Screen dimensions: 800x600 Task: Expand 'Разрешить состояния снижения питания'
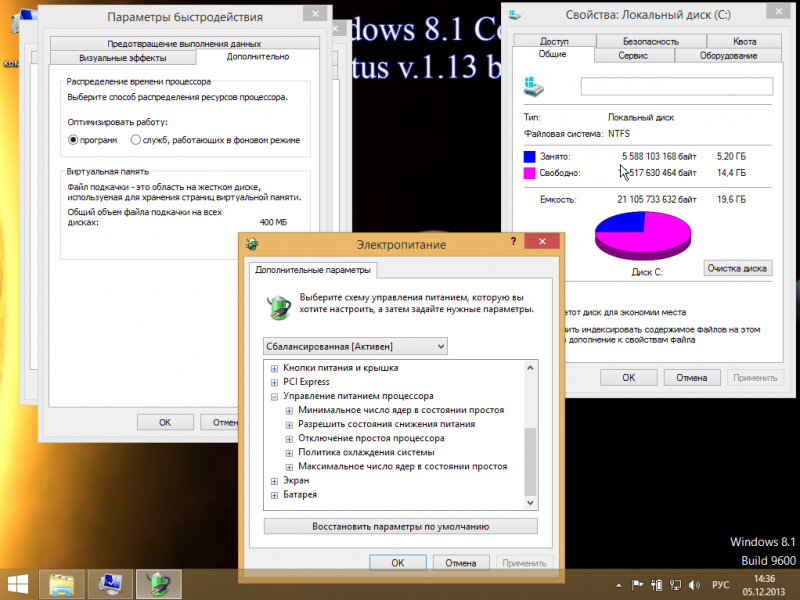point(289,424)
